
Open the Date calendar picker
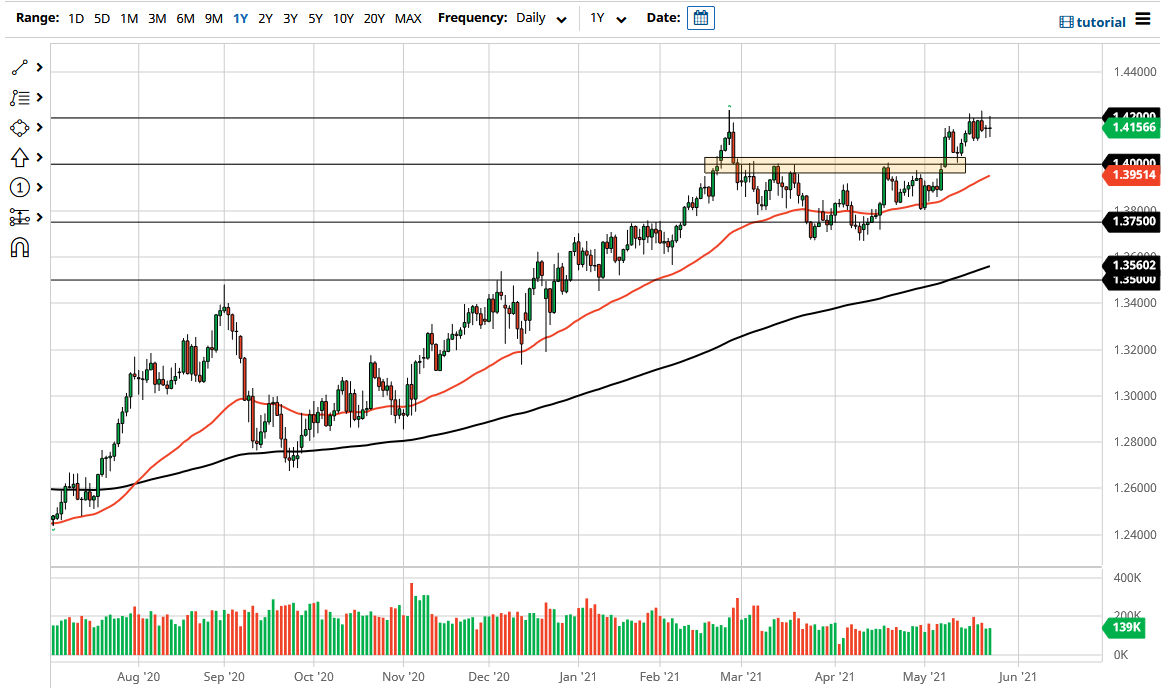point(699,17)
